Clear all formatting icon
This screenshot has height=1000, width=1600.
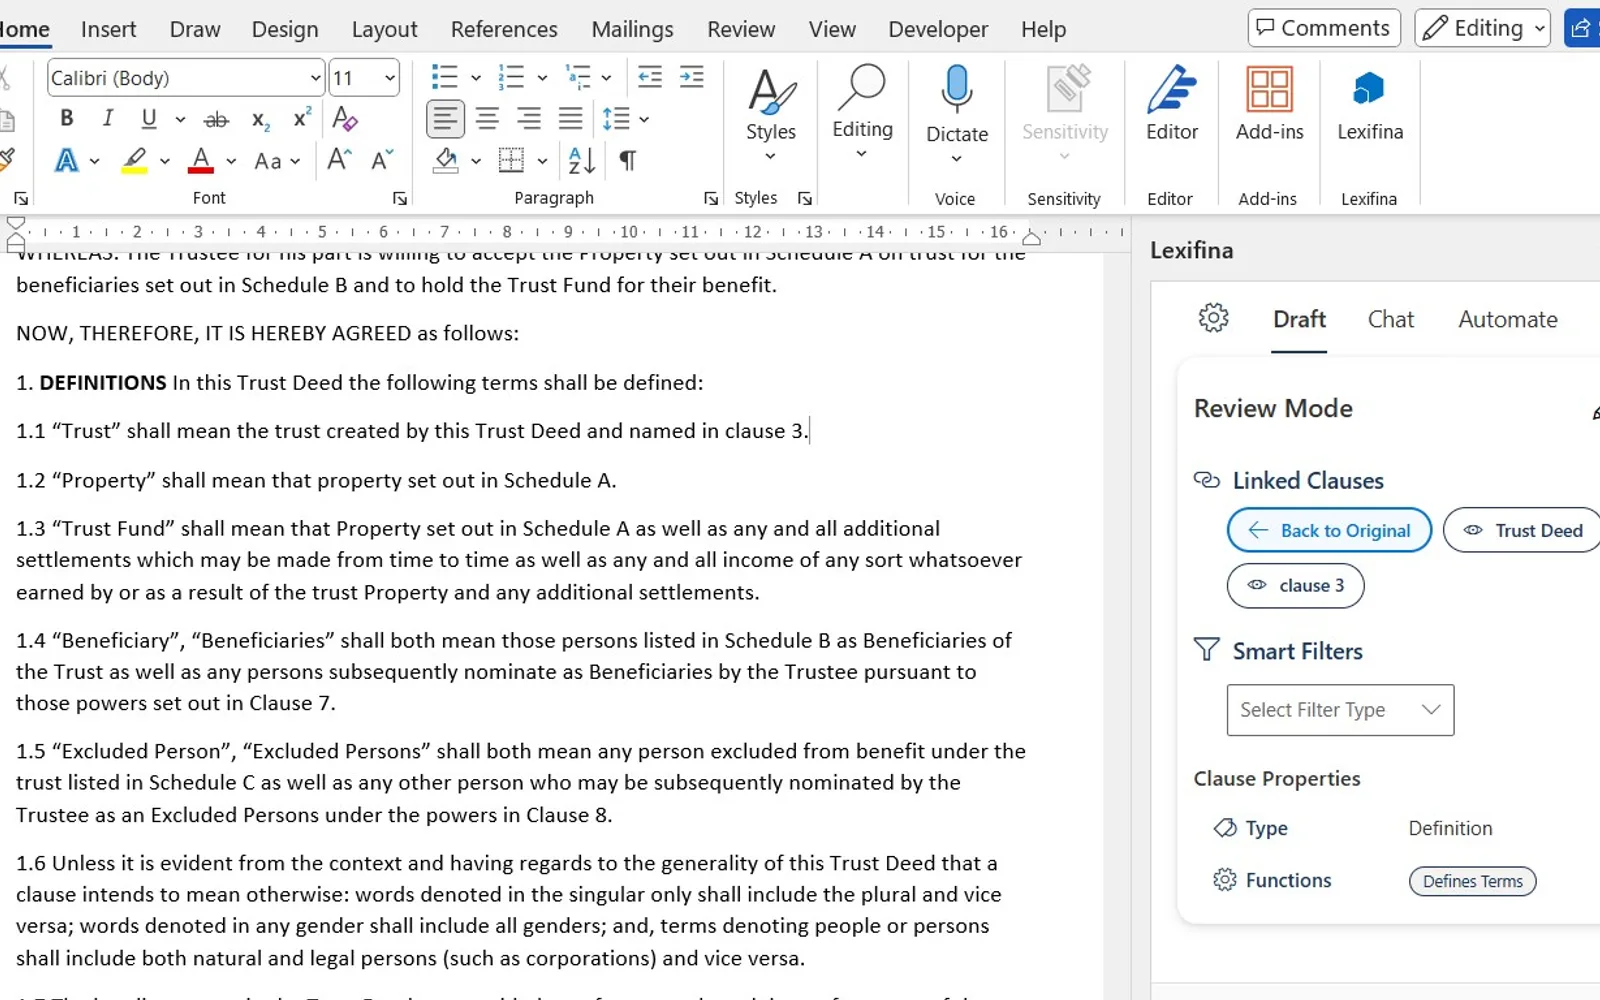pos(345,119)
